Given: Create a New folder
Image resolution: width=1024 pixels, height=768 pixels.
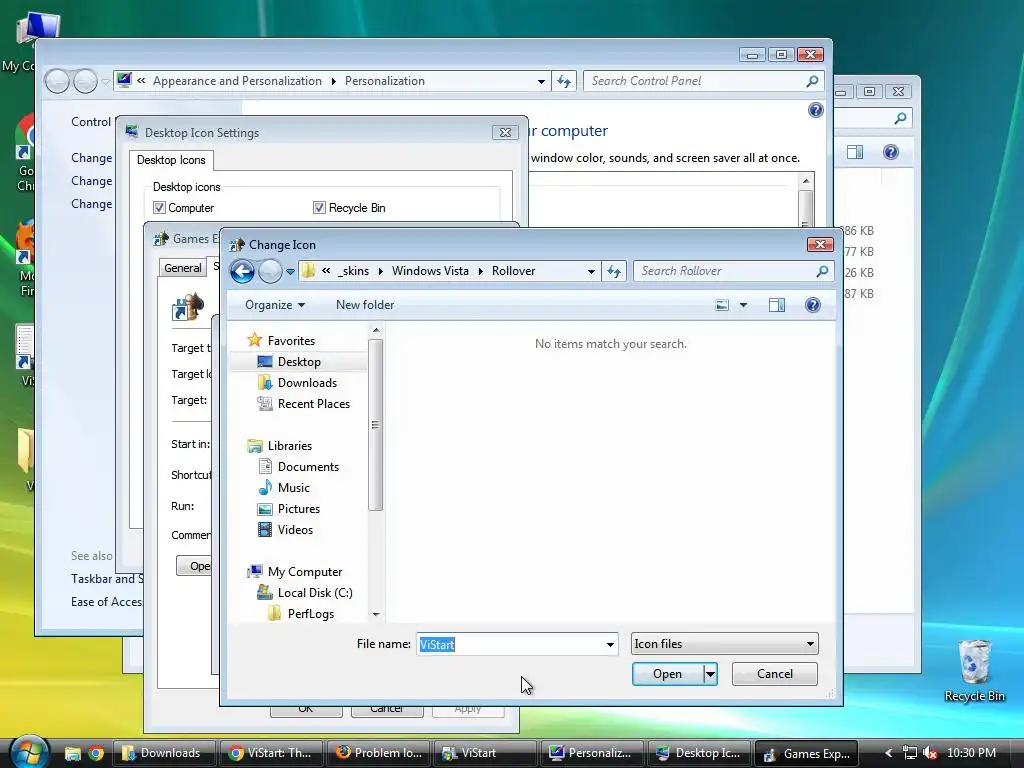Looking at the screenshot, I should click(x=365, y=305).
